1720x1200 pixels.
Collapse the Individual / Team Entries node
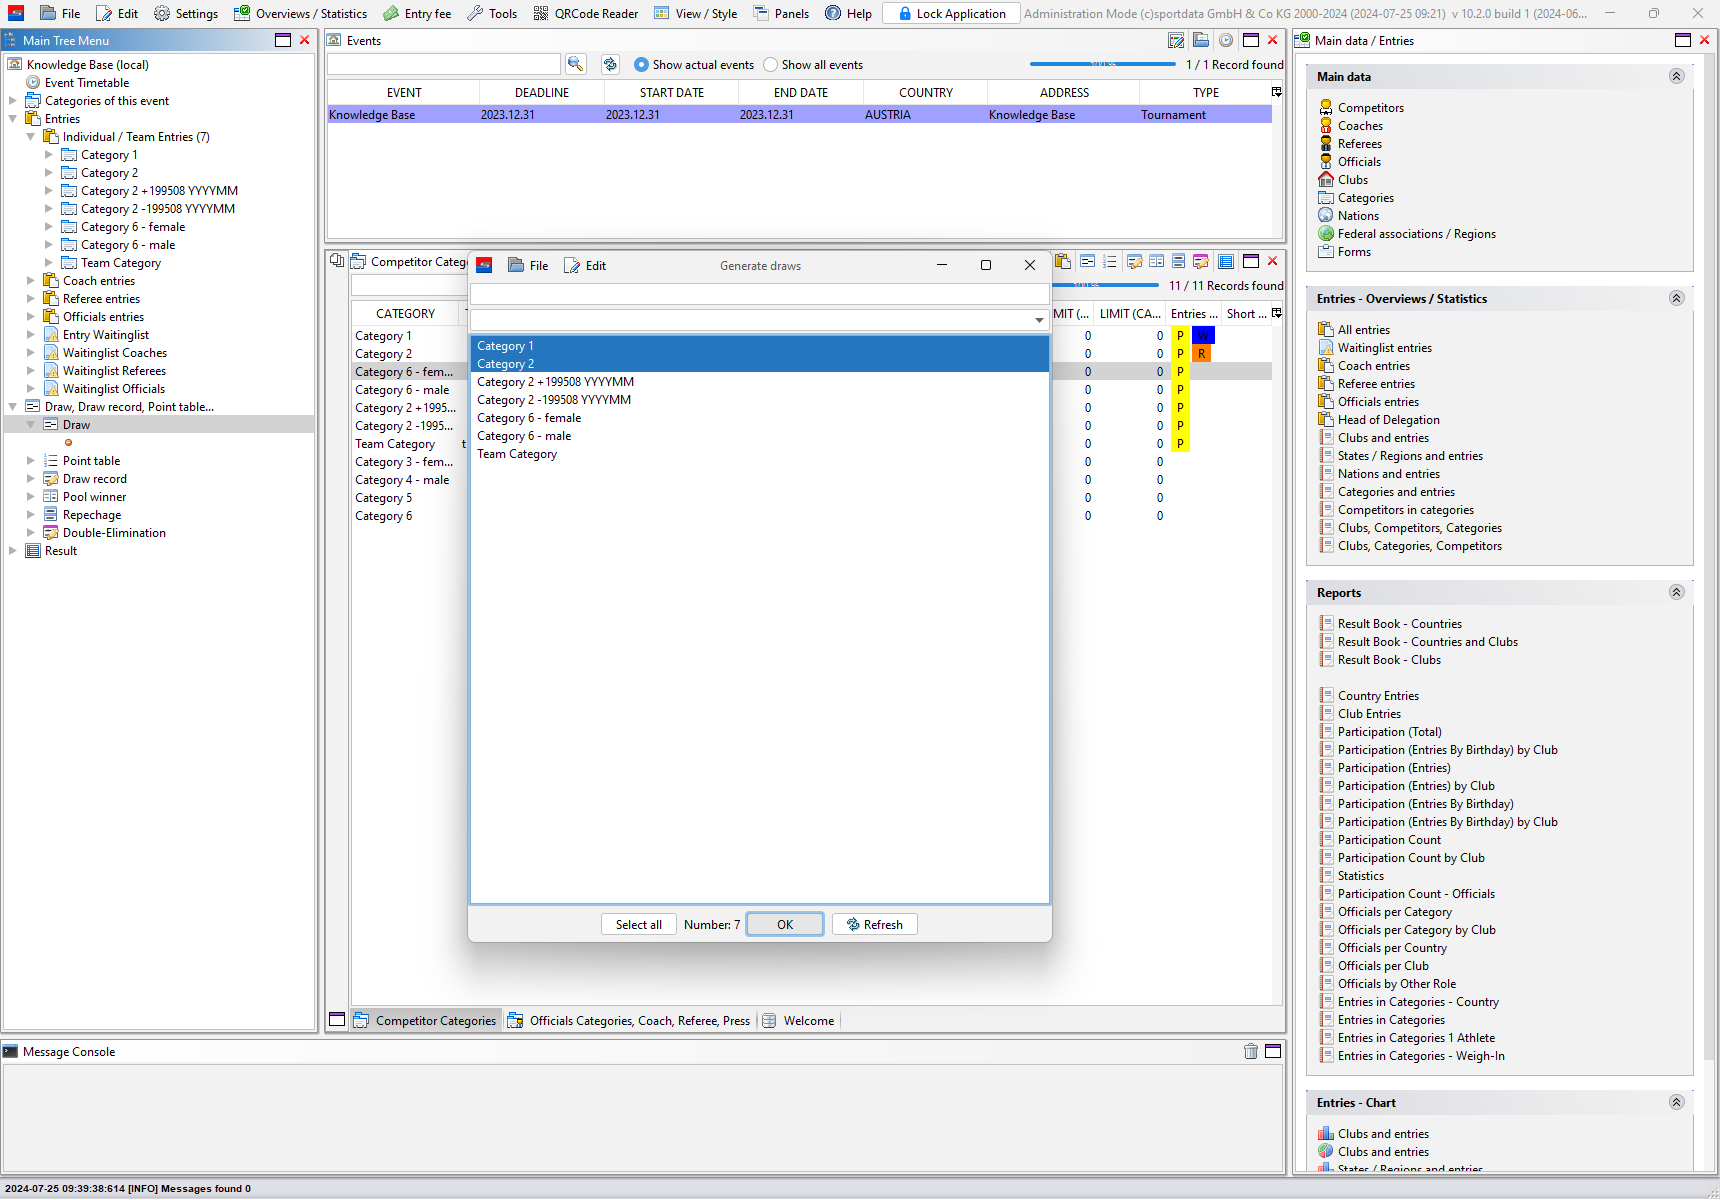coord(30,137)
